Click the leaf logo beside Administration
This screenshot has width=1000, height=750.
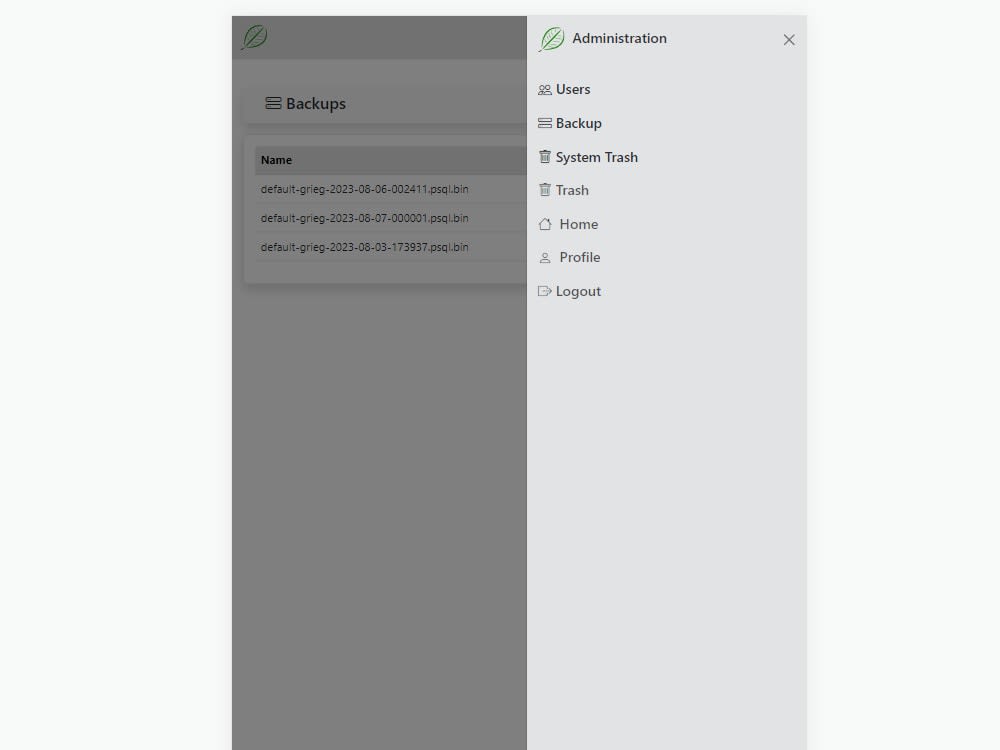point(552,39)
